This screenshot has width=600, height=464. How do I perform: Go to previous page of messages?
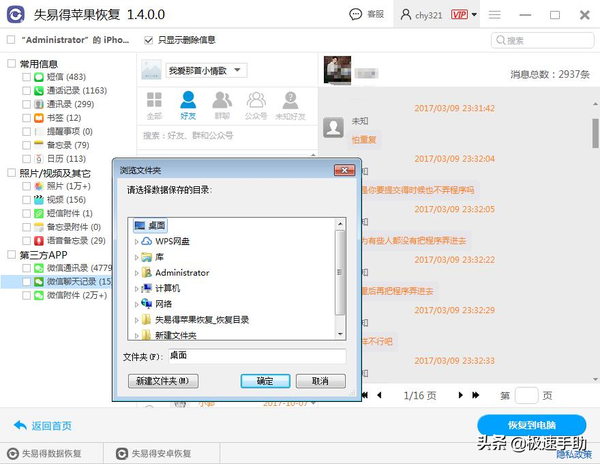[x=379, y=395]
